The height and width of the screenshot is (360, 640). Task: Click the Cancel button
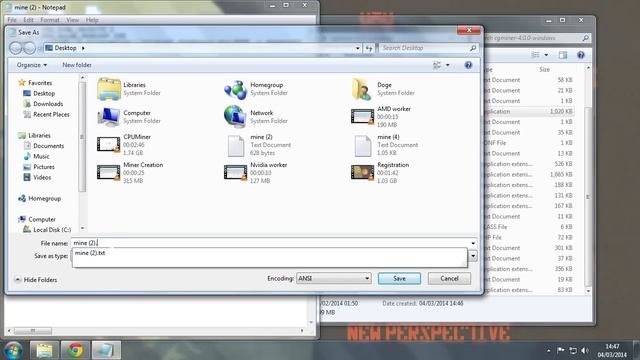coord(449,278)
